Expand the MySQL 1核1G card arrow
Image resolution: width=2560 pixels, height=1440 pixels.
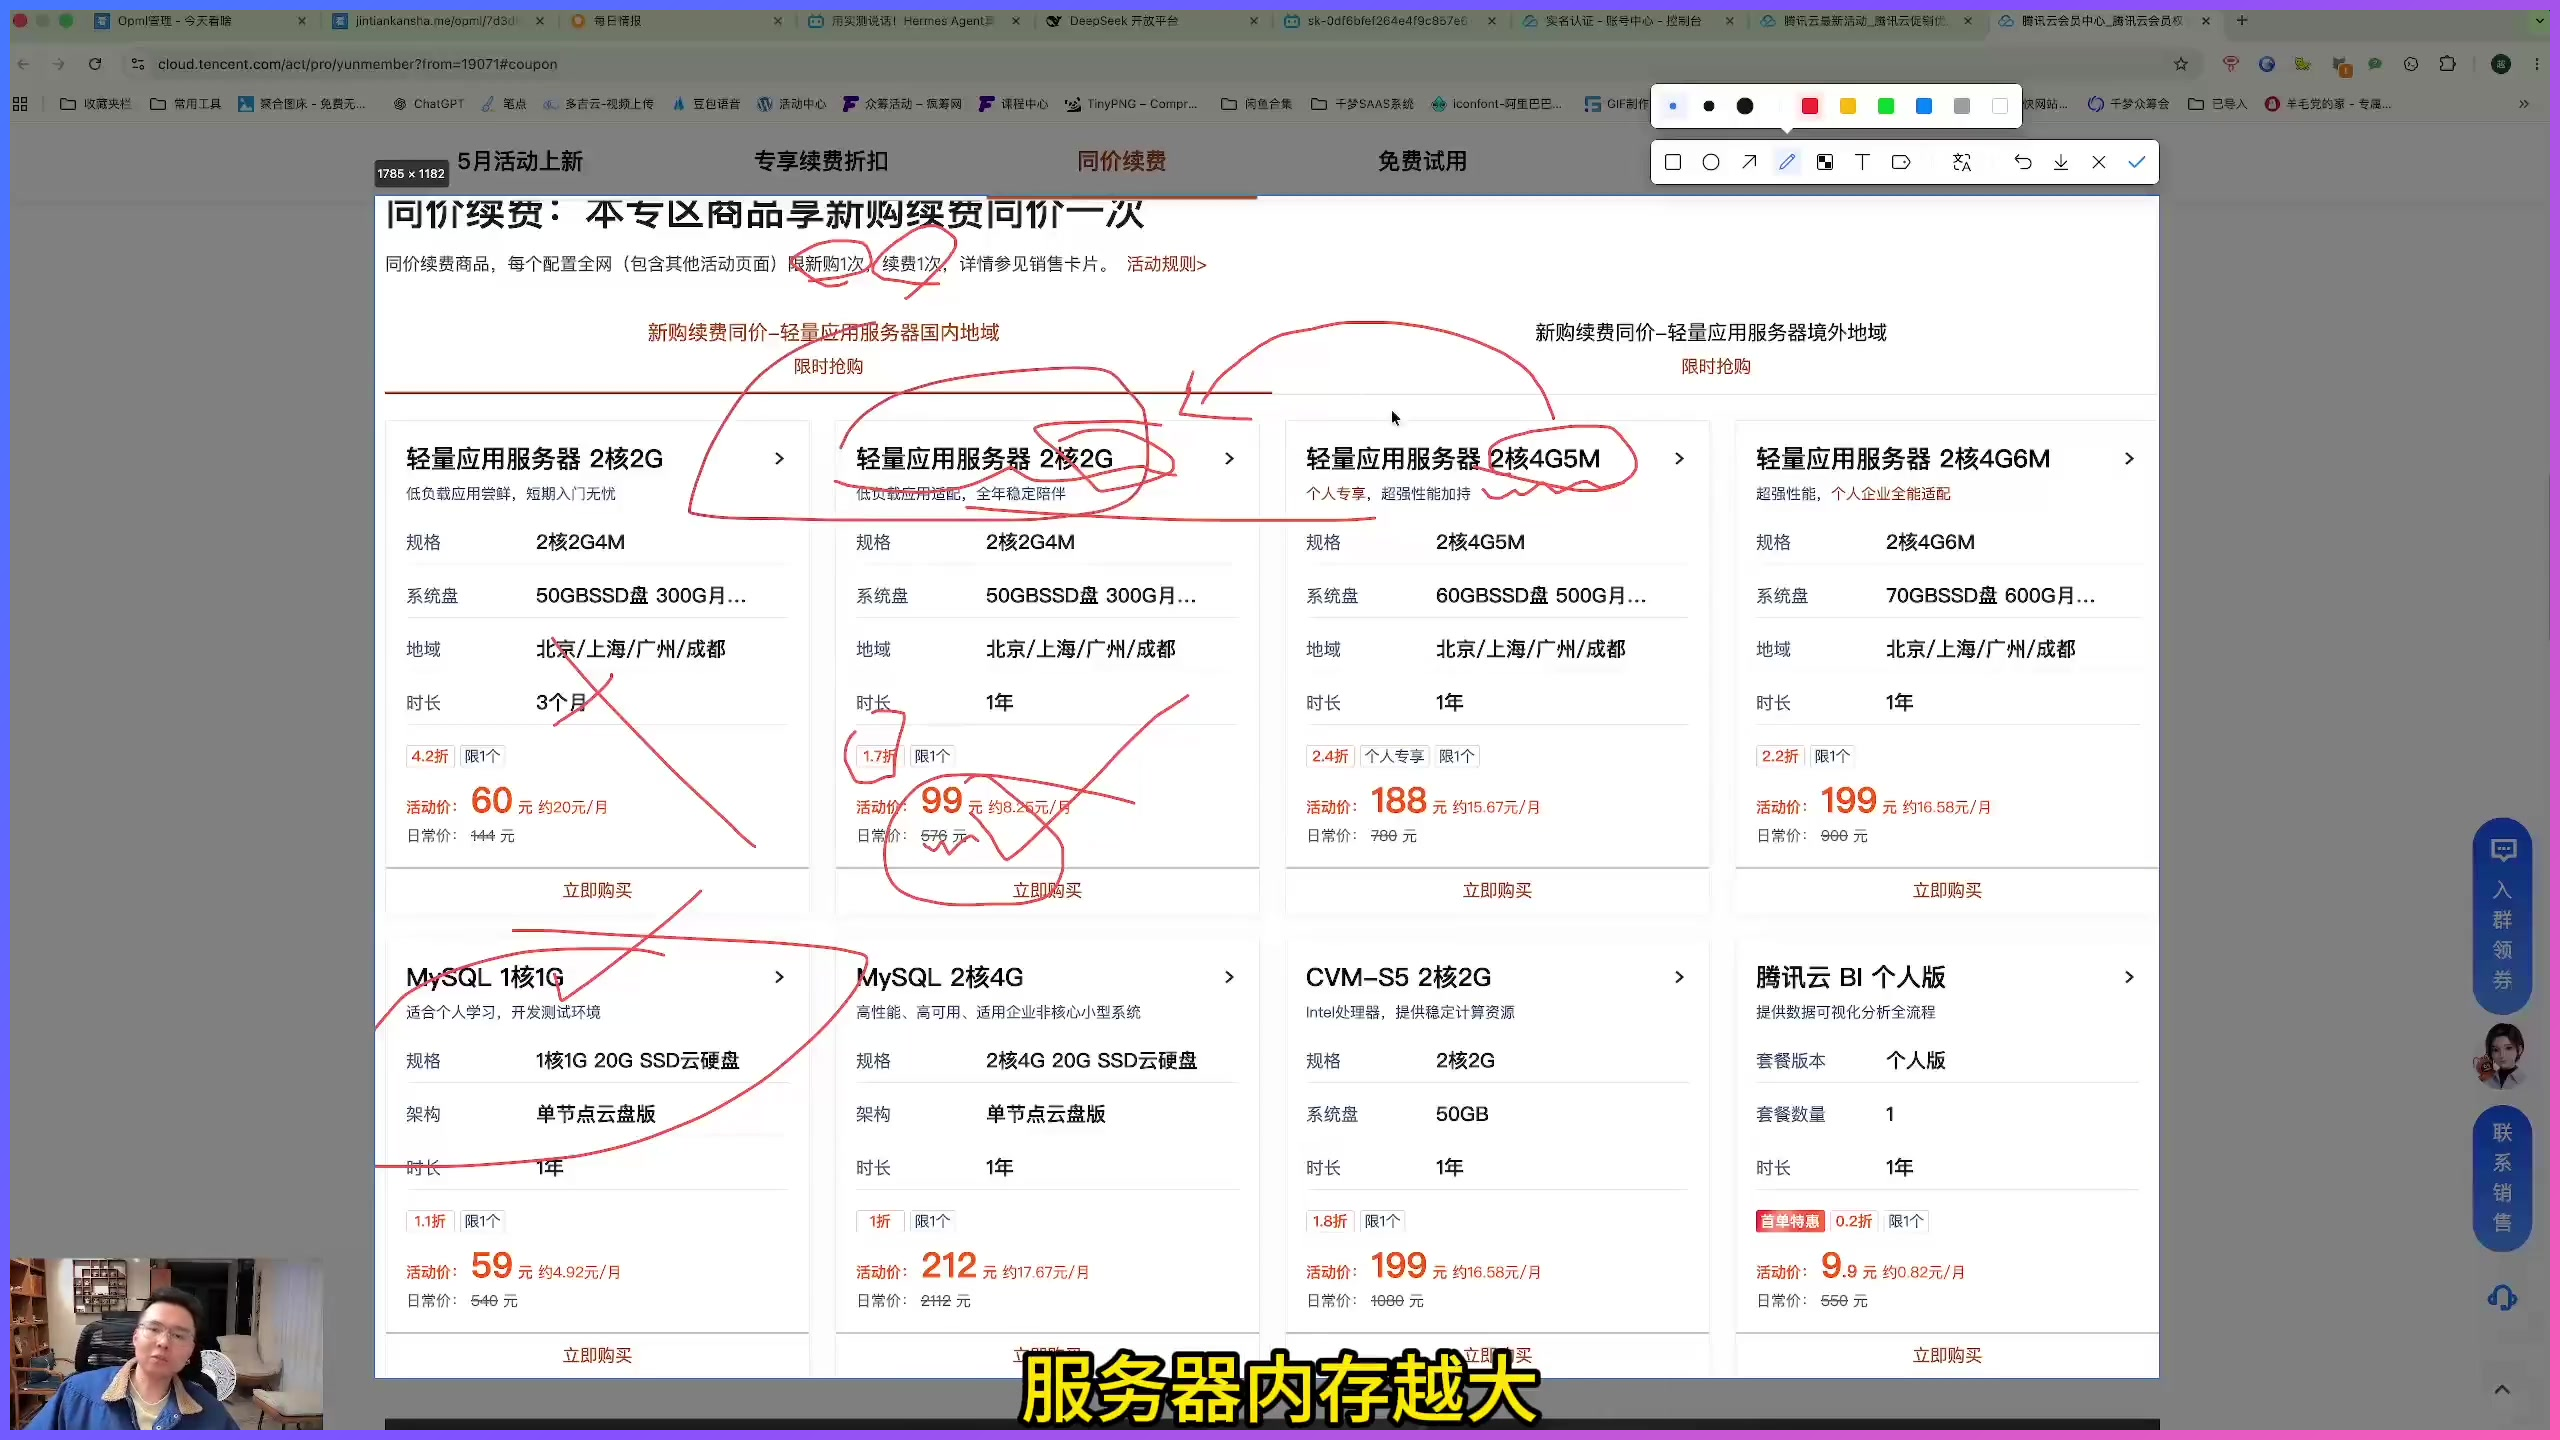780,977
